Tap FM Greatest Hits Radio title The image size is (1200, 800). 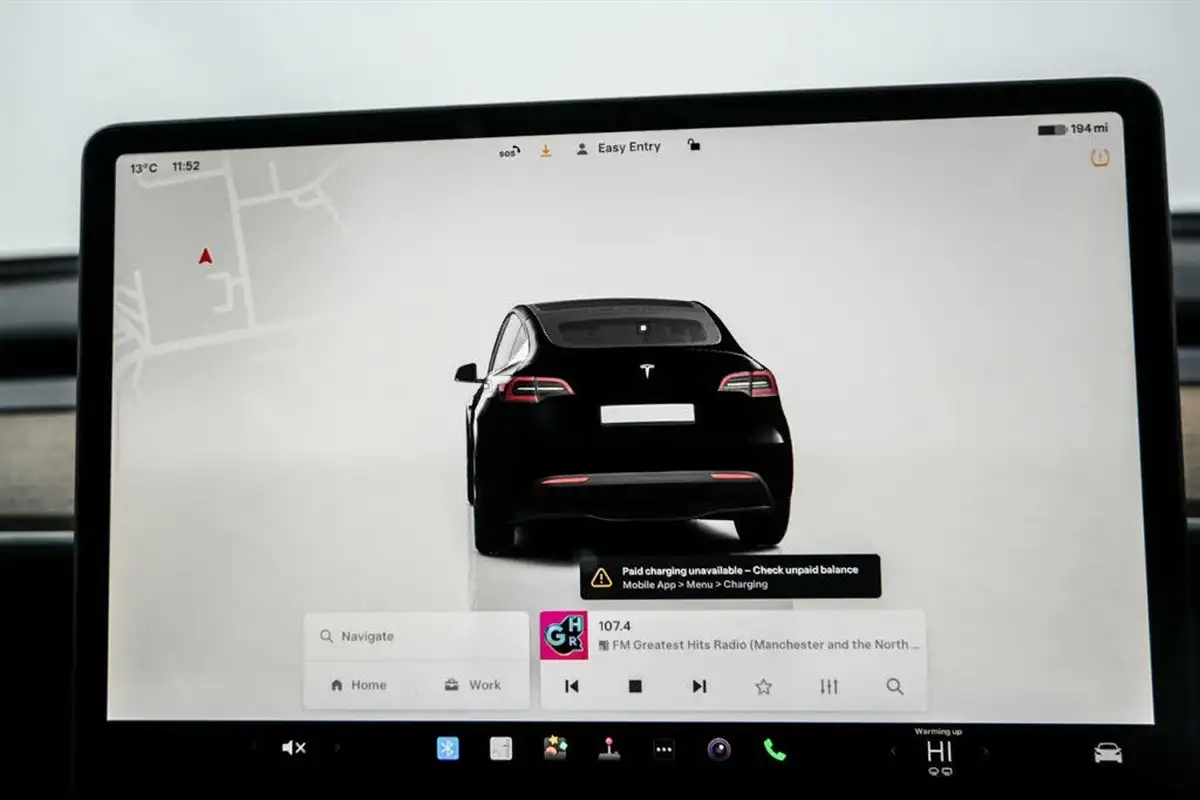tap(759, 646)
